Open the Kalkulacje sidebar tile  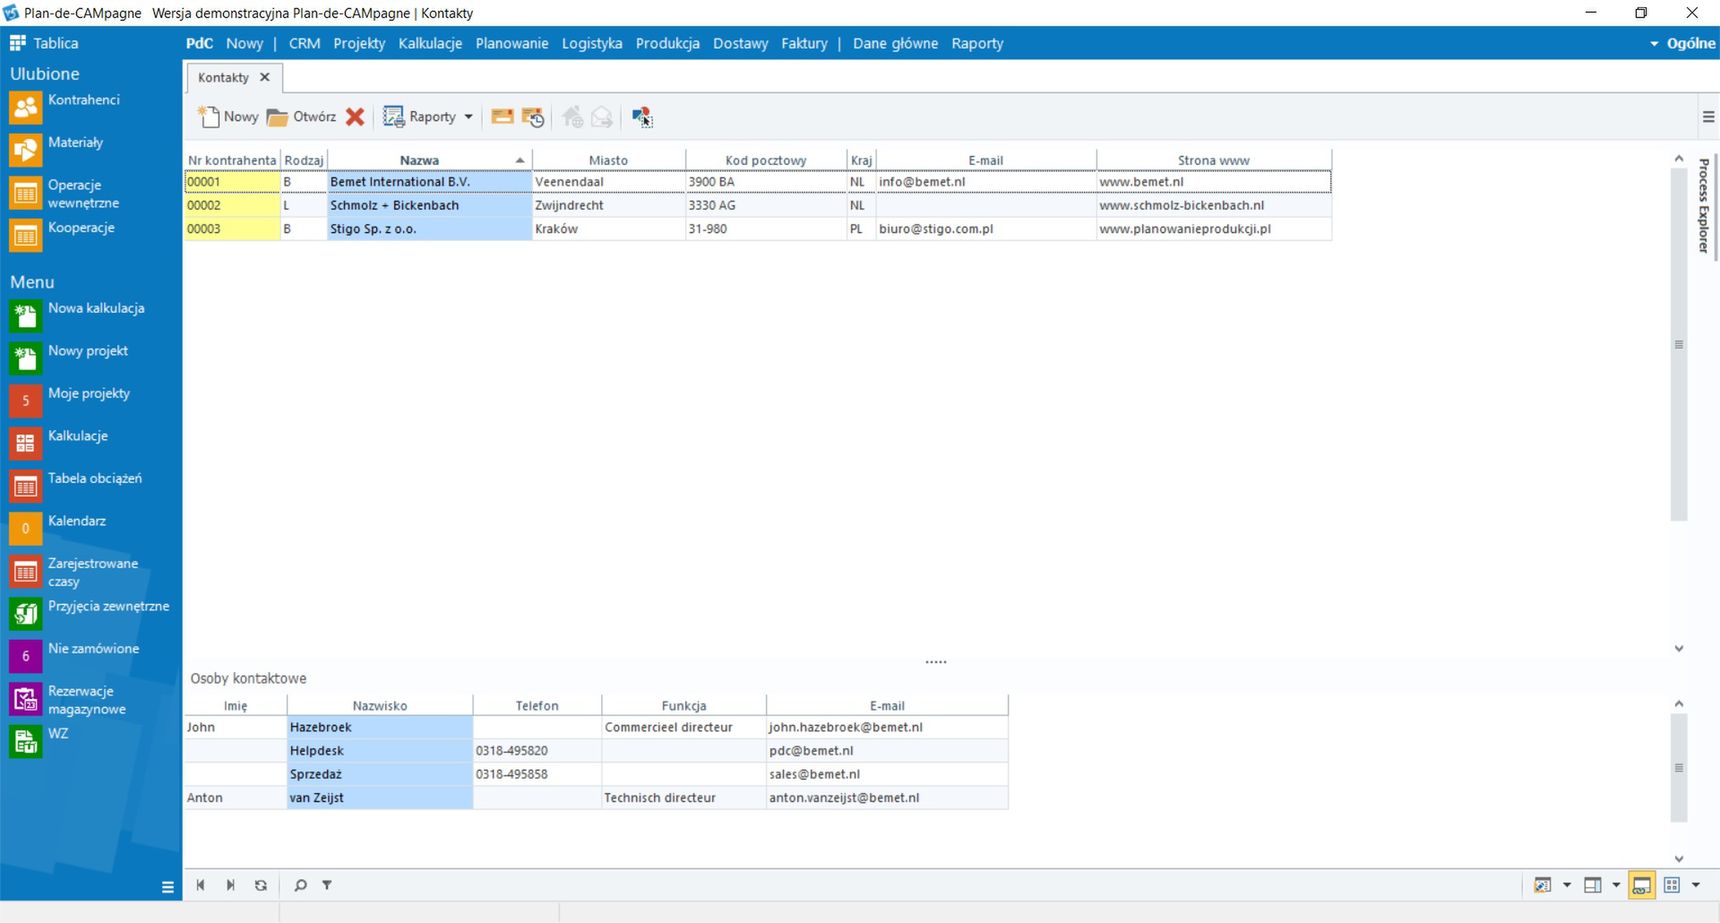pyautogui.click(x=58, y=443)
